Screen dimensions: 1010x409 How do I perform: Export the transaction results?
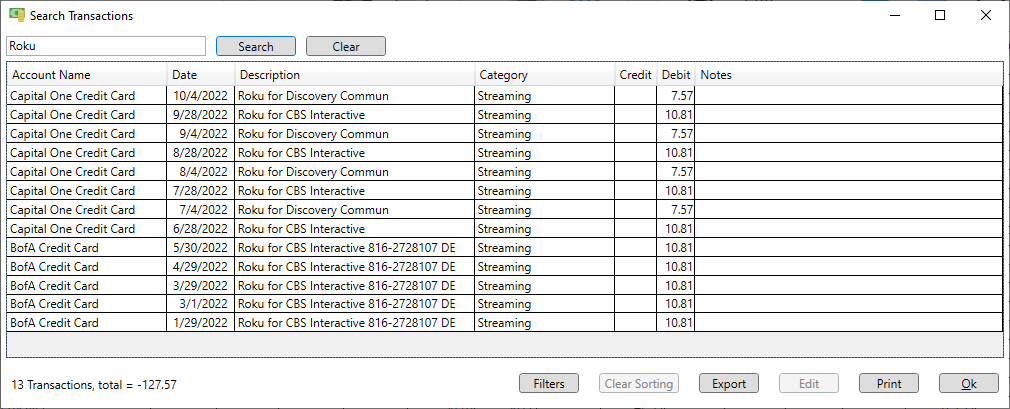pyautogui.click(x=729, y=383)
